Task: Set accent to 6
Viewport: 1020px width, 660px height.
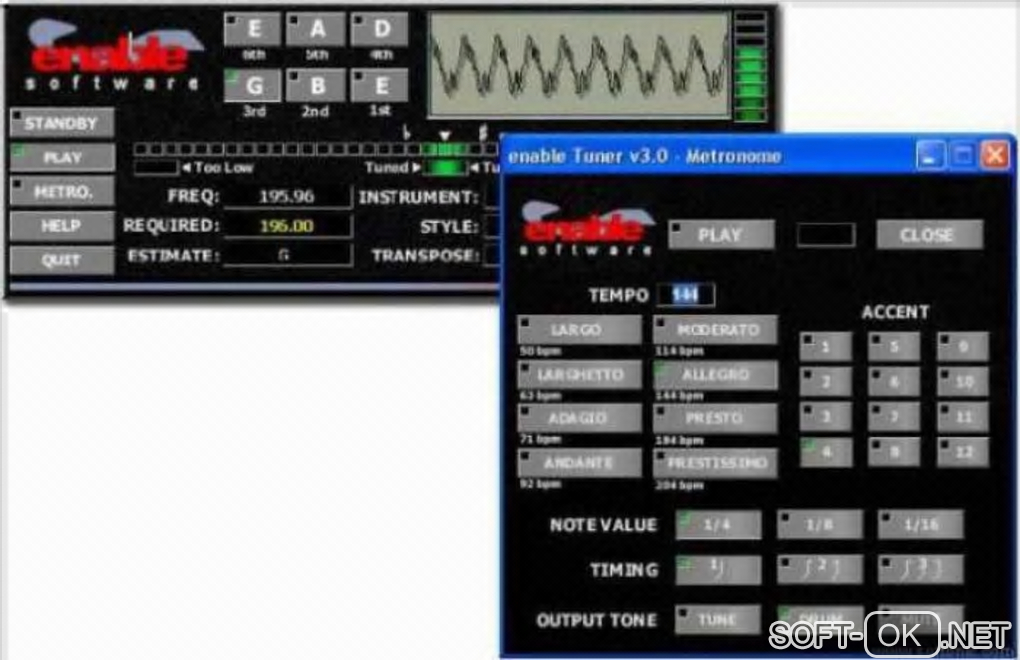Action: (894, 382)
